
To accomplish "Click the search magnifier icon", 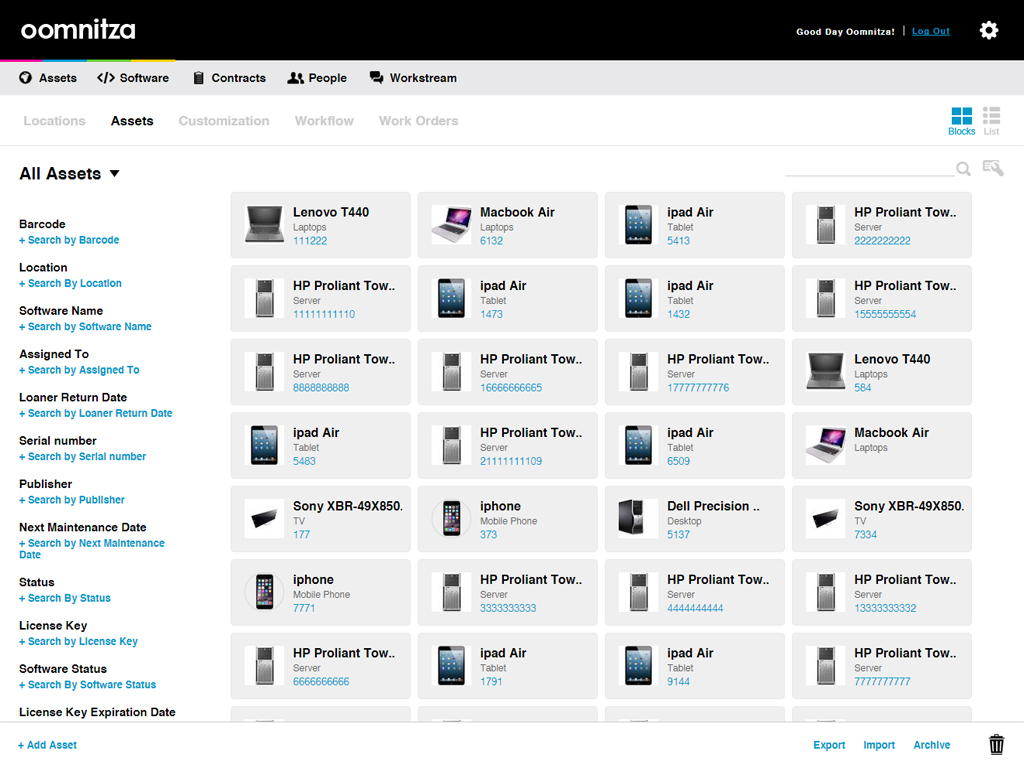I will click(963, 169).
